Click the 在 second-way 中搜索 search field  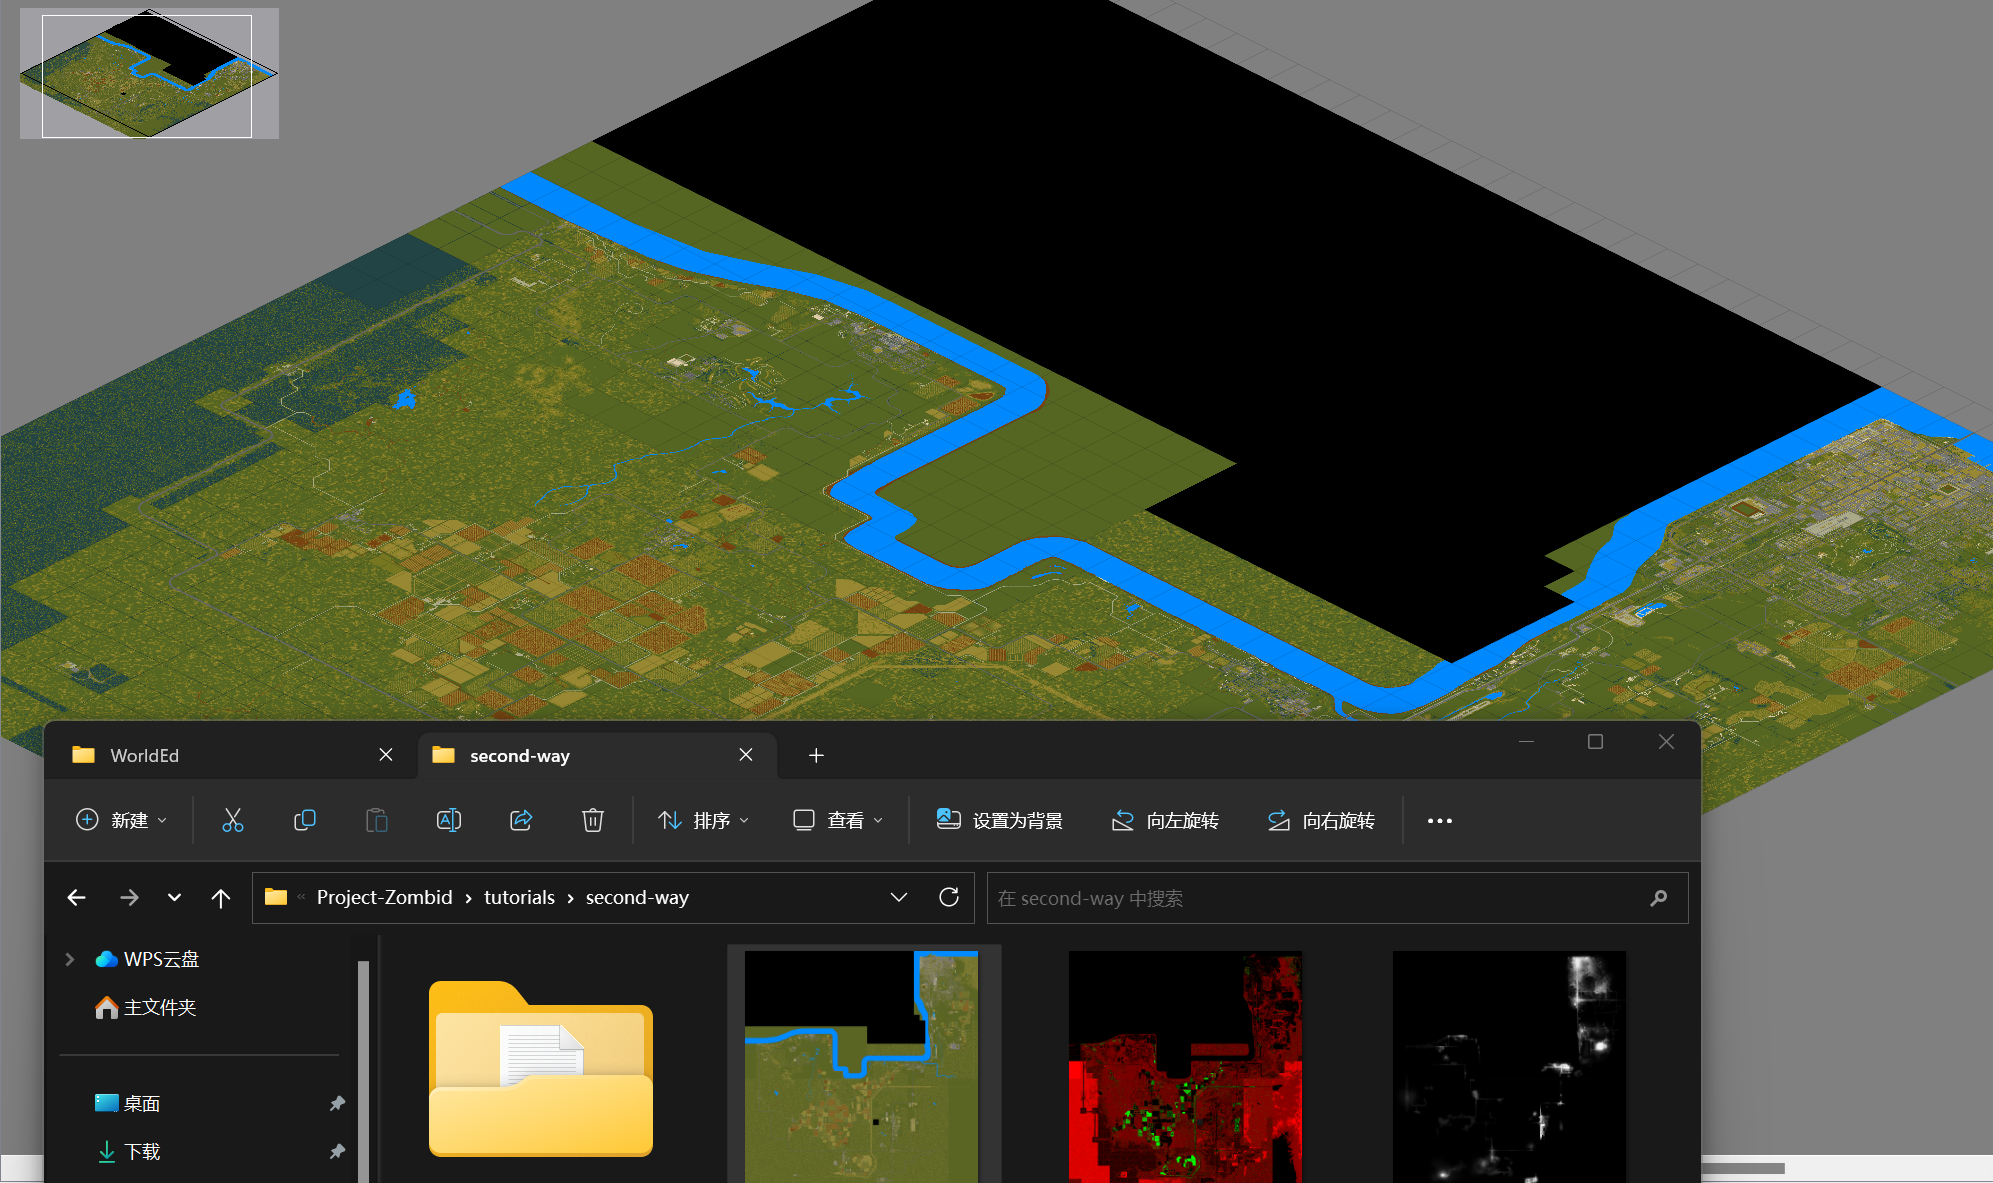coord(1337,898)
